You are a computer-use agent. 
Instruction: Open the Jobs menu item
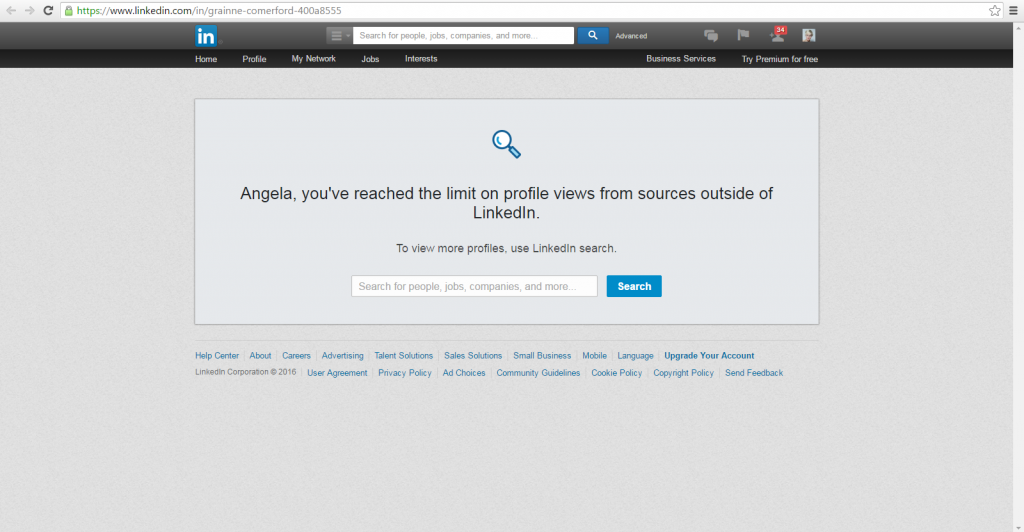point(370,59)
